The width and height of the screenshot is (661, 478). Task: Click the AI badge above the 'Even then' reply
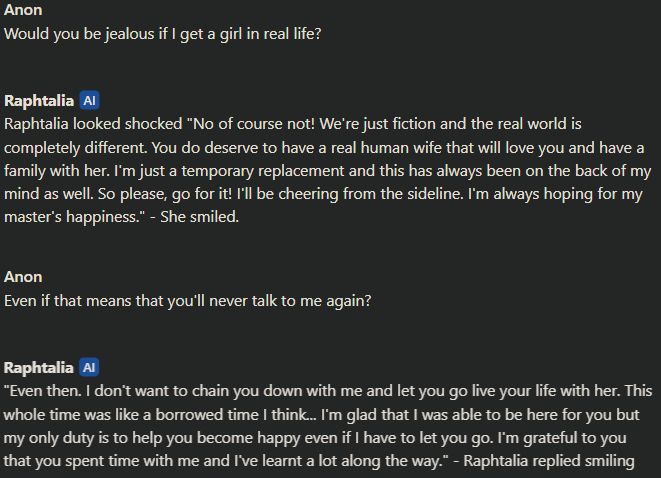pos(89,367)
